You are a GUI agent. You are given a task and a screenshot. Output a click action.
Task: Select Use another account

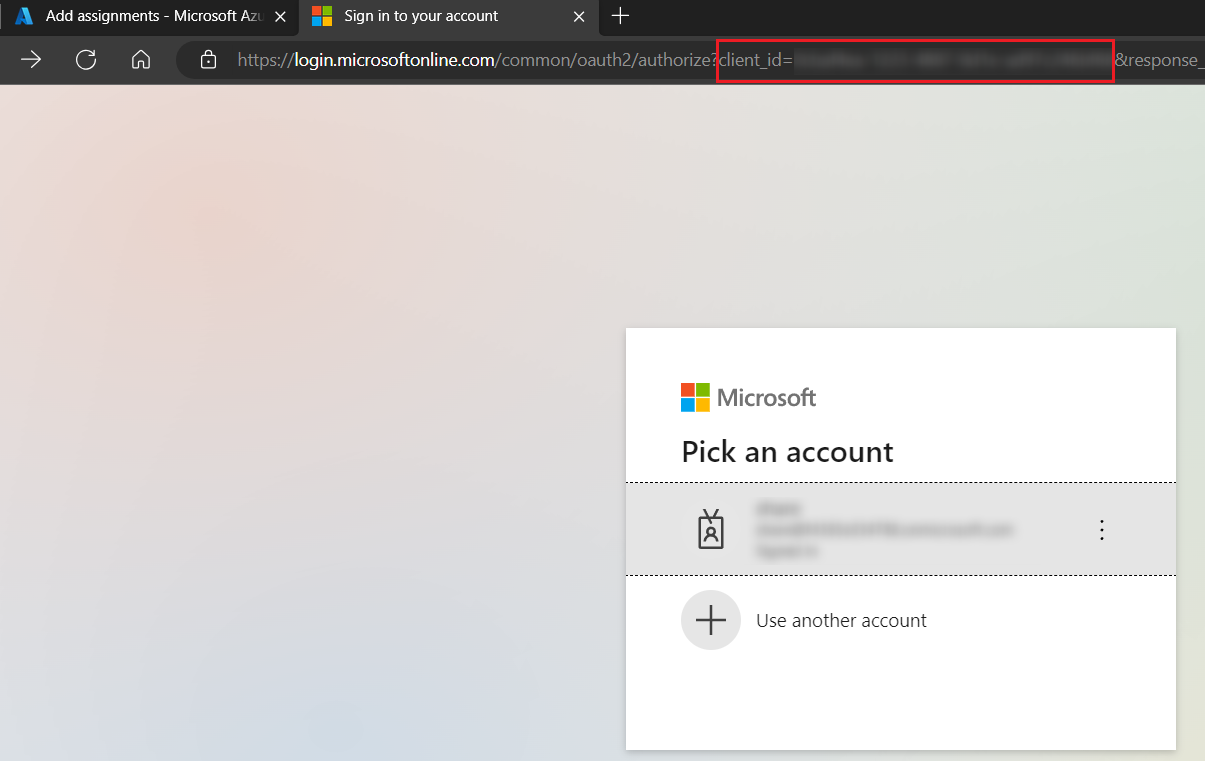(841, 620)
